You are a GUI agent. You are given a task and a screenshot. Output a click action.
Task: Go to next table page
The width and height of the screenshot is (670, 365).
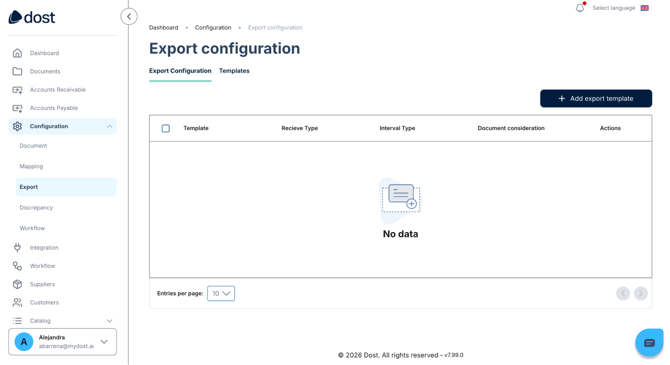[x=641, y=293]
